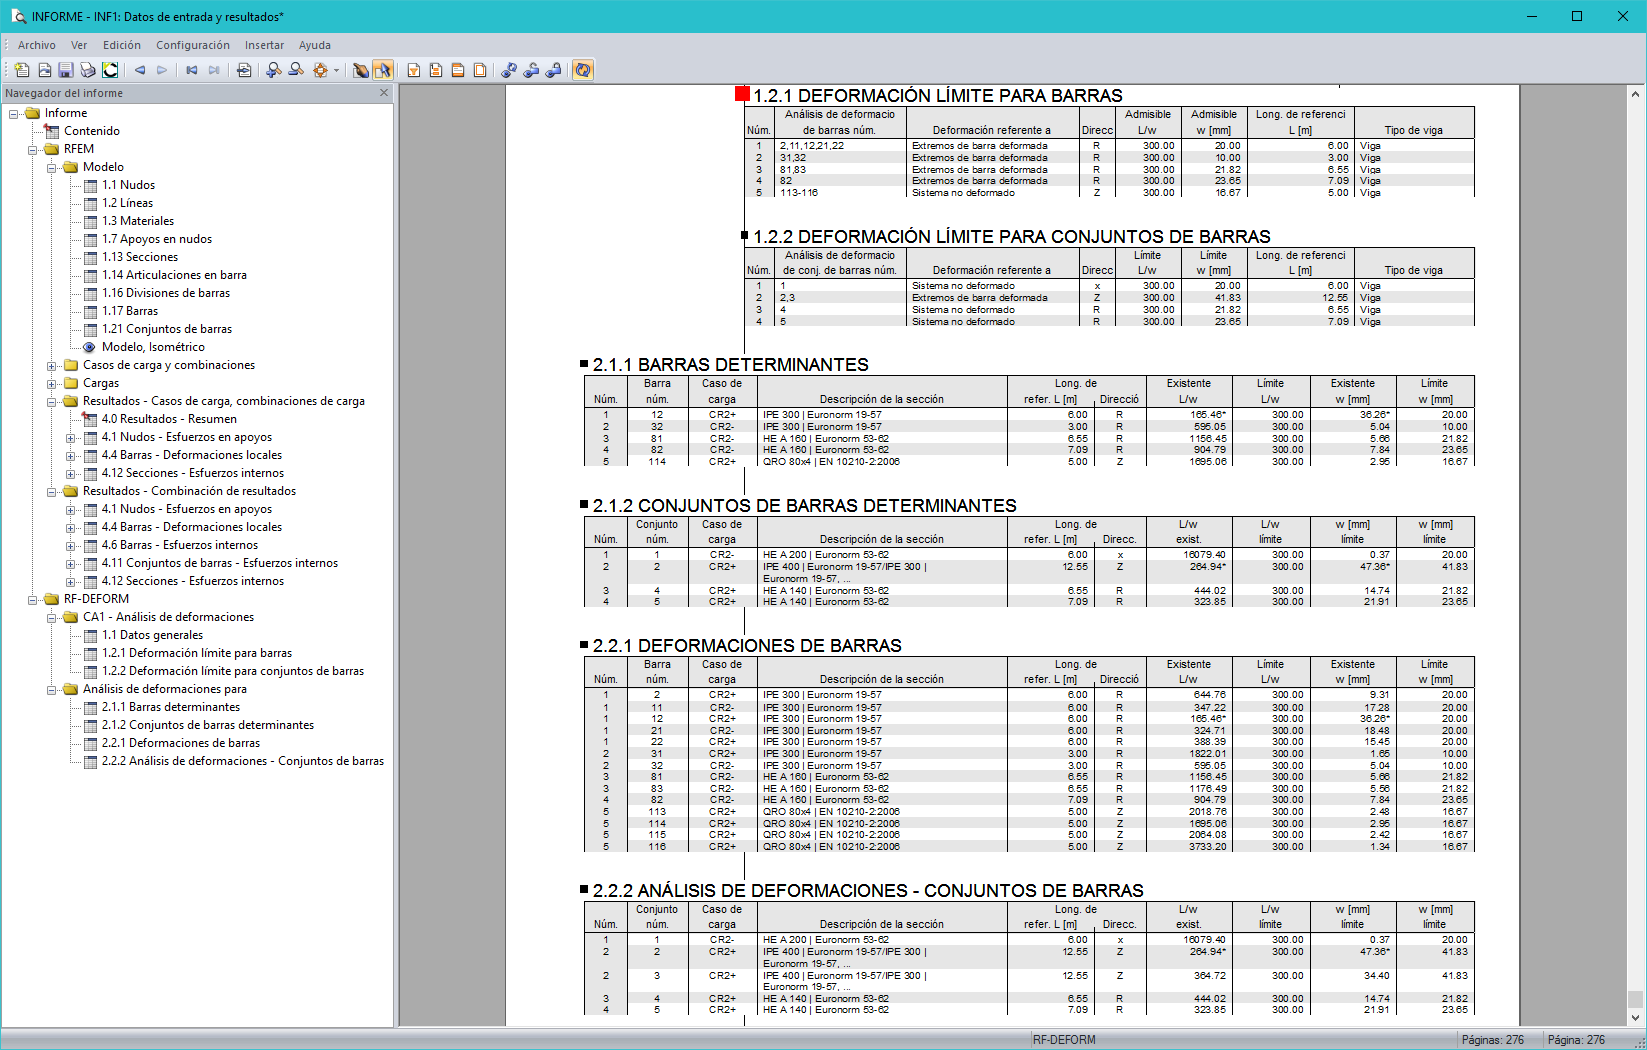This screenshot has height=1050, width=1647.
Task: Click the vertical scrollbar thumb
Action: (x=1635, y=999)
